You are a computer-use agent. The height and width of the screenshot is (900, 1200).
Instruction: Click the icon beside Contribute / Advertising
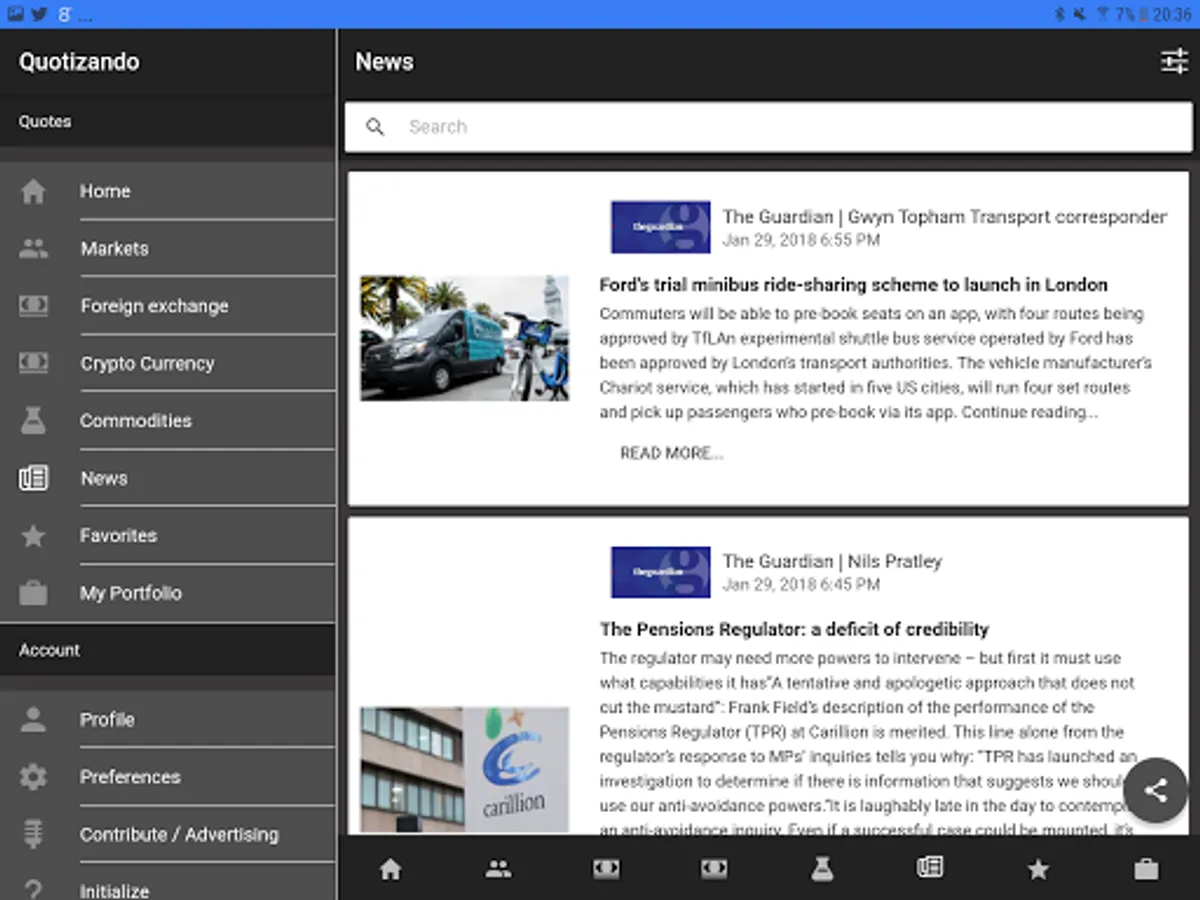(33, 834)
